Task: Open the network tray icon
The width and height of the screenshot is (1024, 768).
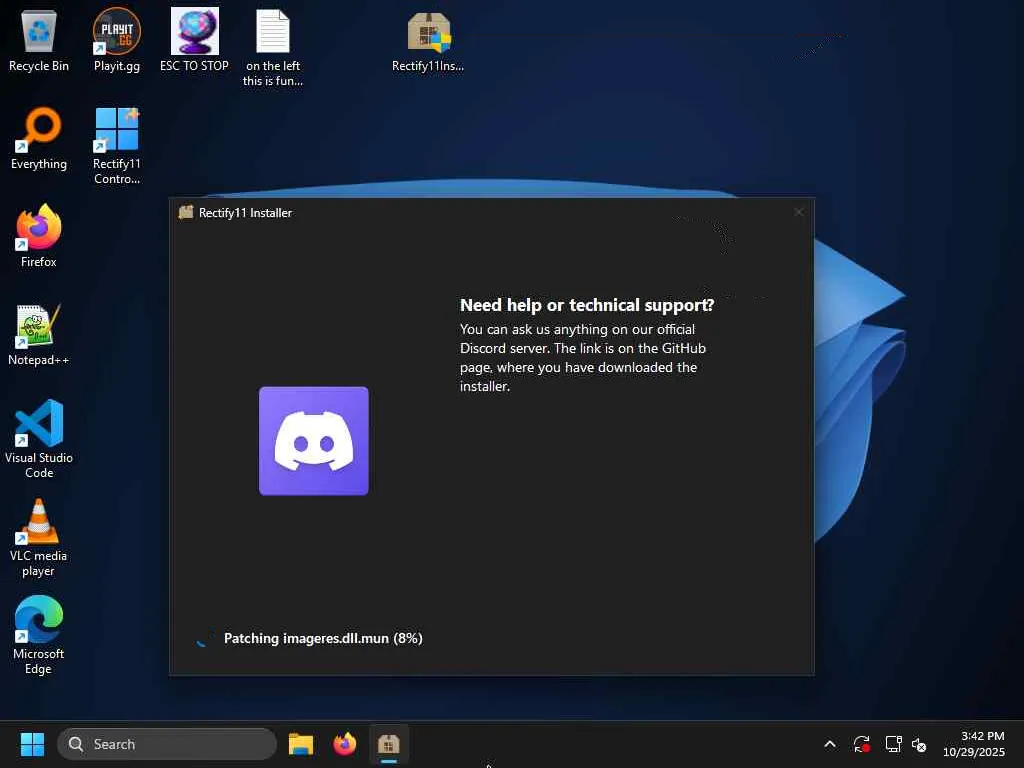Action: [893, 744]
